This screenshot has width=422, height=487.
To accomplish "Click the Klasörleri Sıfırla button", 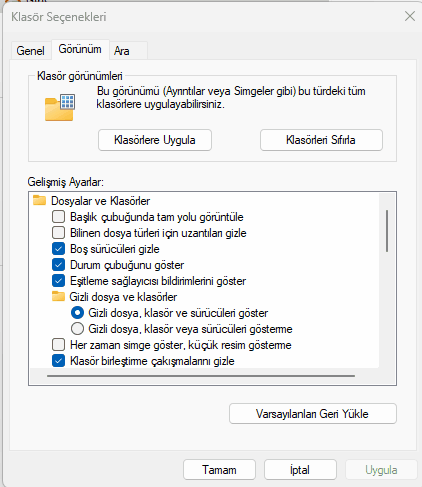I will (x=321, y=140).
